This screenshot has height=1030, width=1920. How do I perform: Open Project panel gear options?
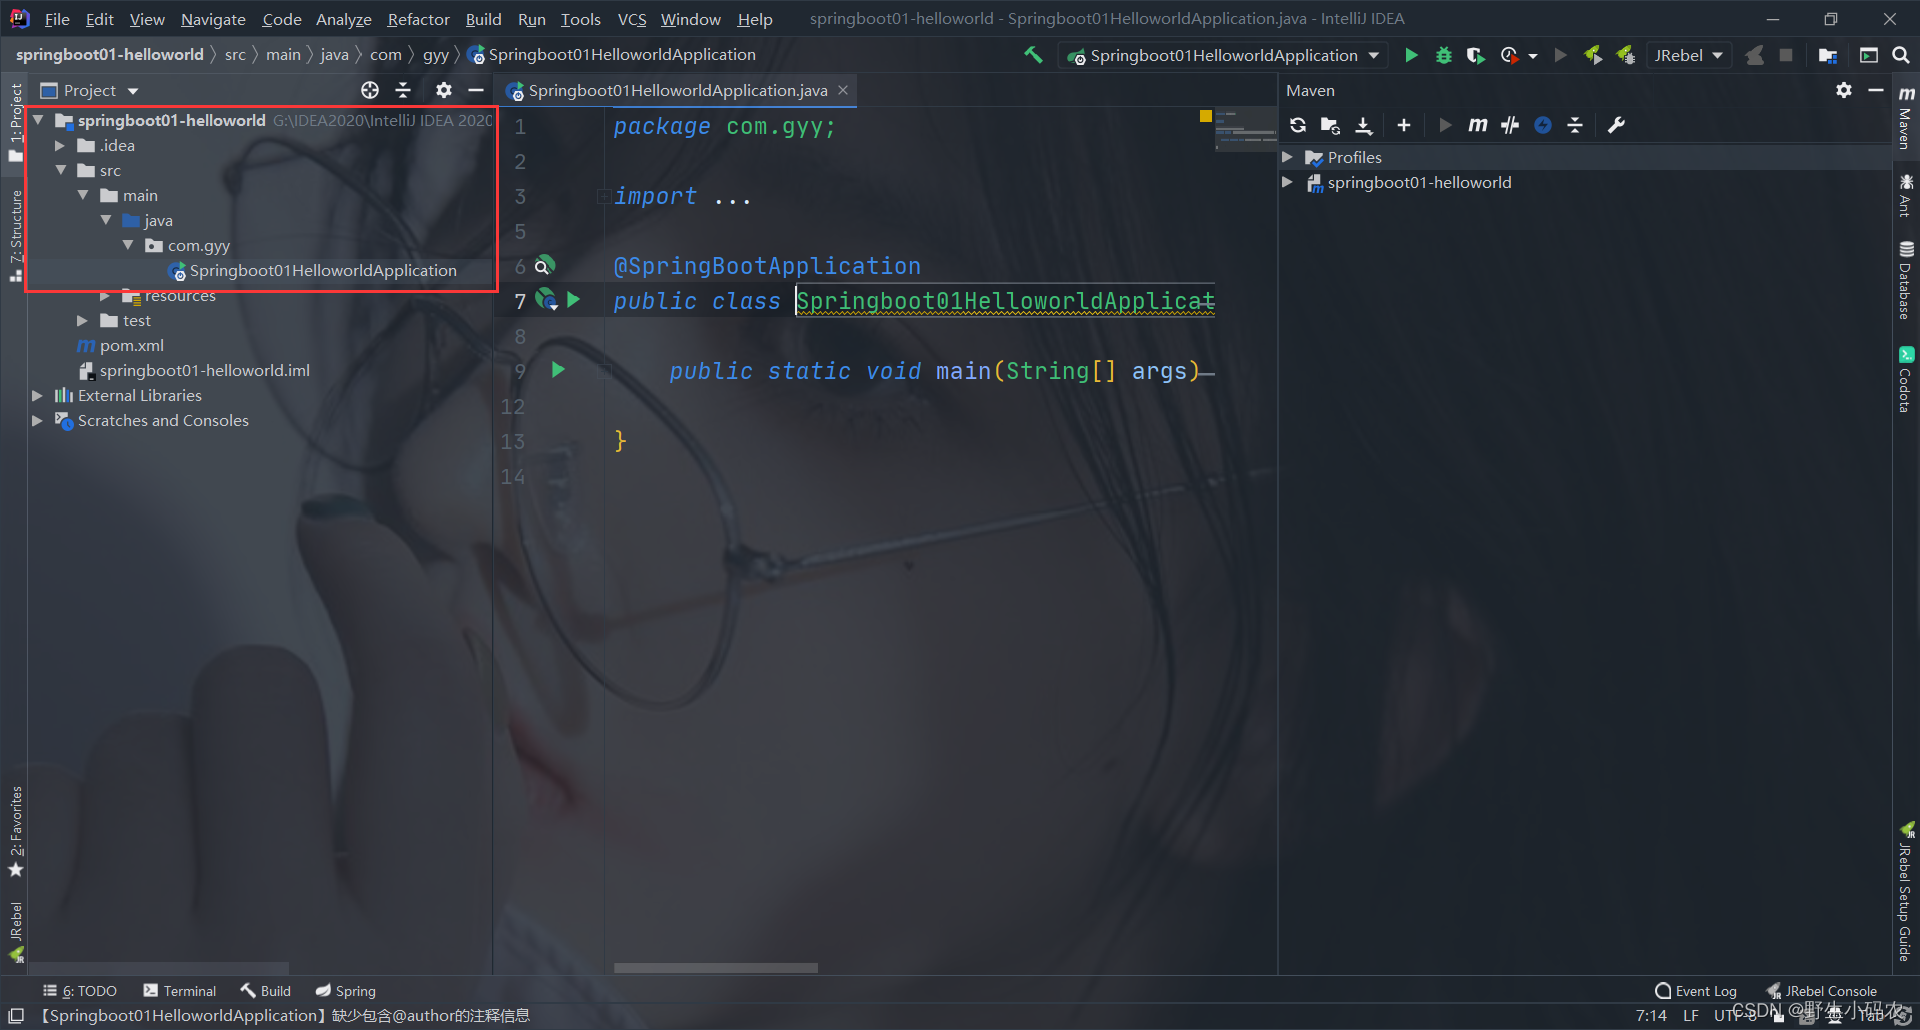[444, 90]
